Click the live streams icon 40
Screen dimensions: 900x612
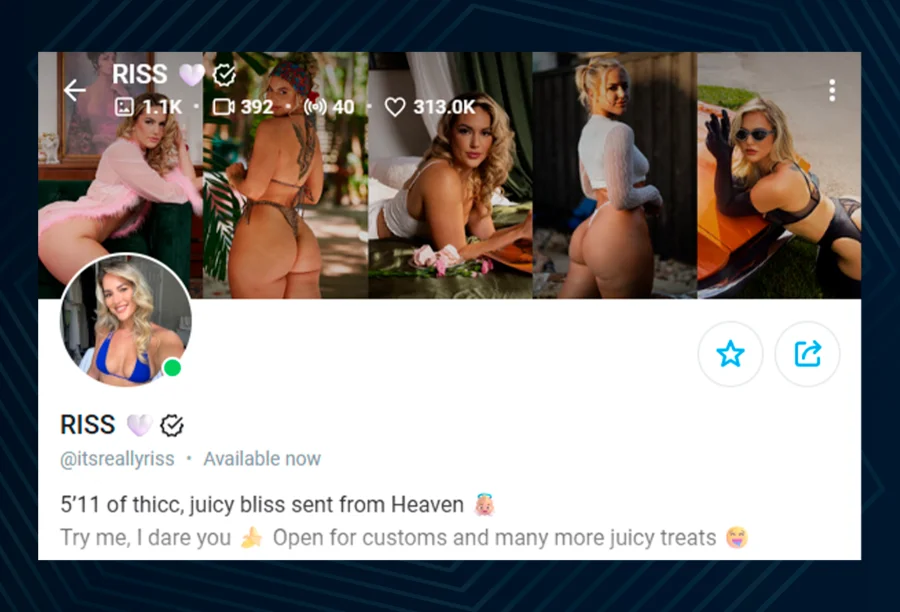(315, 107)
